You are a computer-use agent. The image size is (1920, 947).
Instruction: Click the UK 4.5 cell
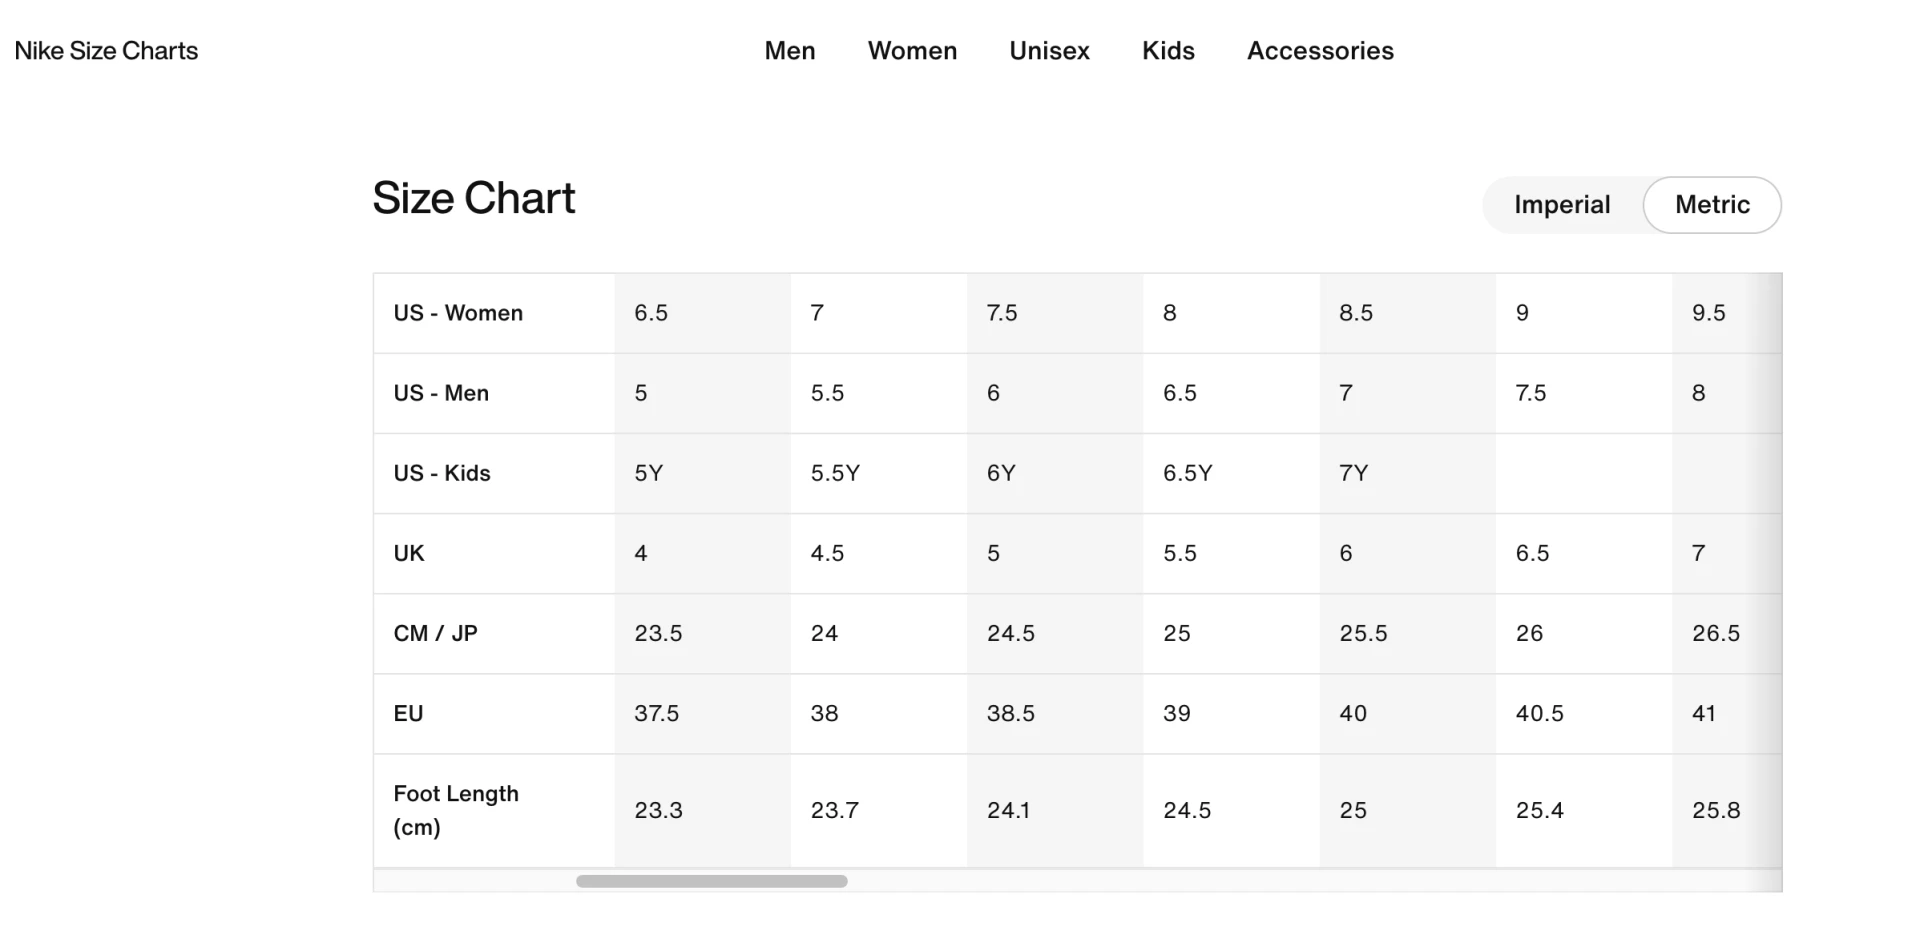pos(879,553)
